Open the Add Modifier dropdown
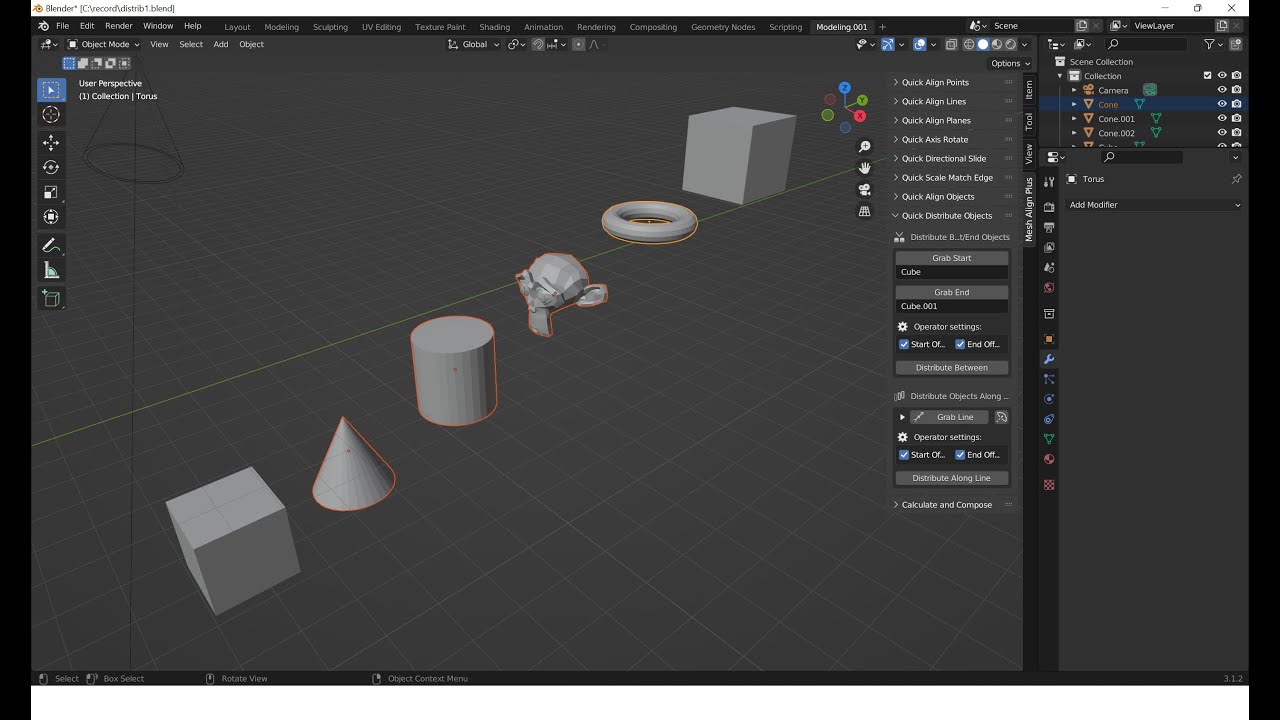This screenshot has width=1280, height=720. pos(1154,205)
